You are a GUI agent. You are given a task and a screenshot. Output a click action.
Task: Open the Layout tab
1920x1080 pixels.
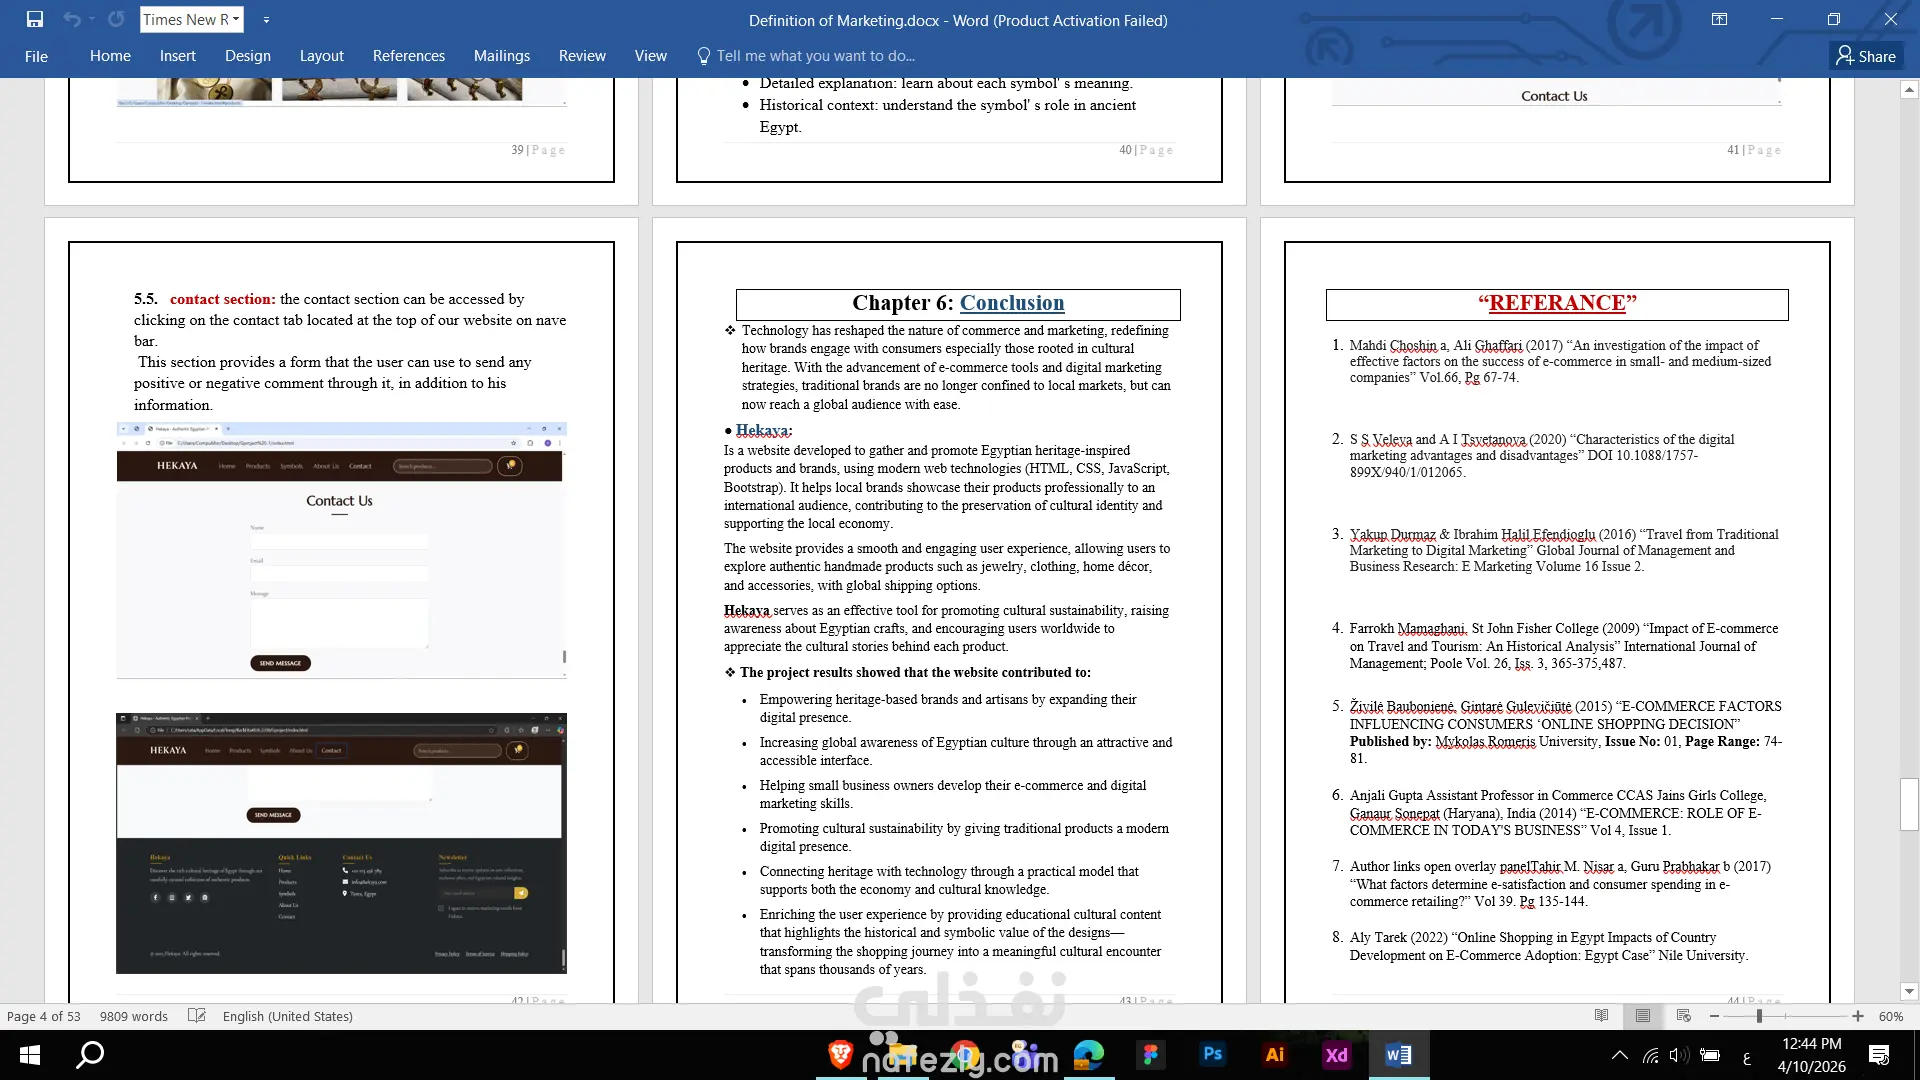[321, 56]
